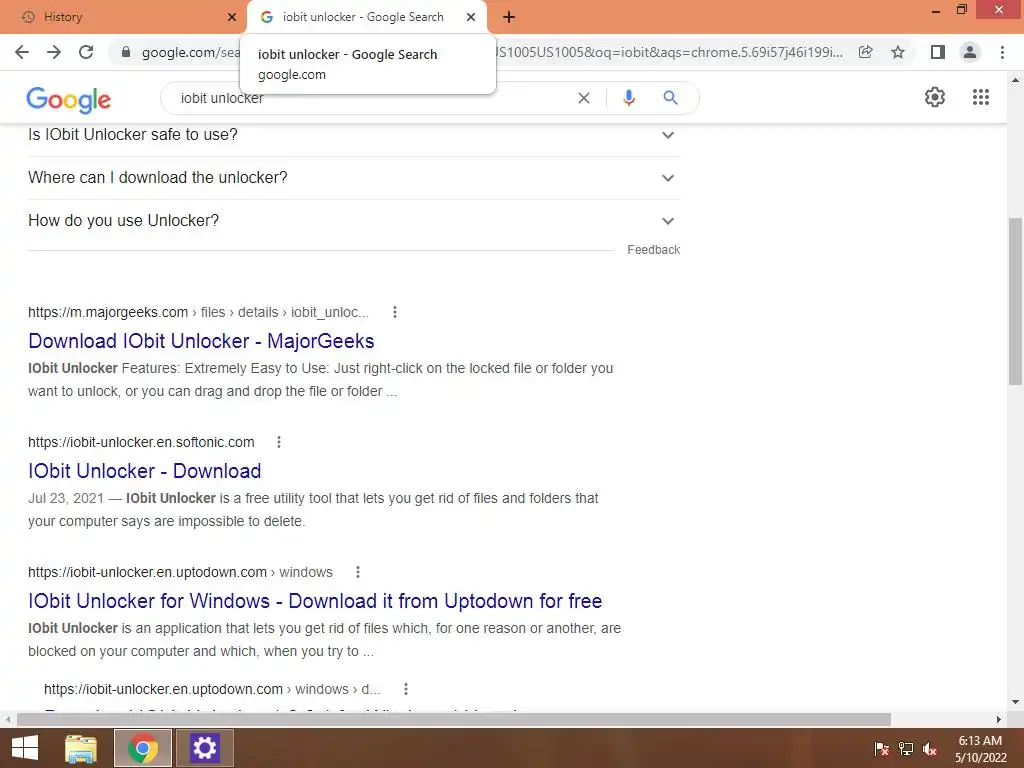
Task: Start voice search with the microphone
Action: click(x=628, y=98)
